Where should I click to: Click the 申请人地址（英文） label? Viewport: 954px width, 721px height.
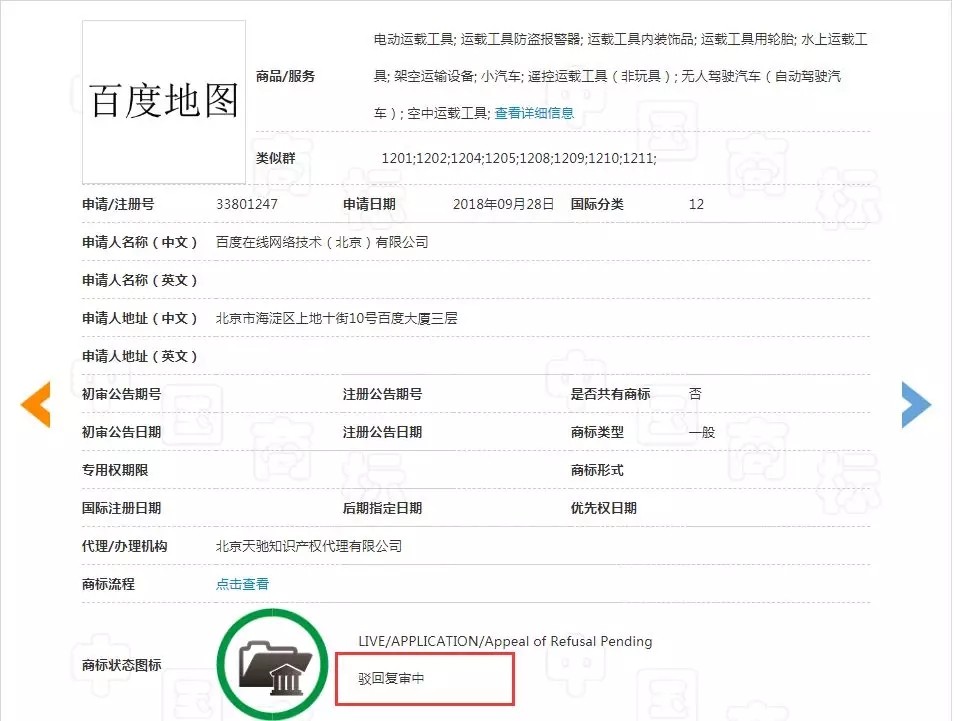(x=140, y=357)
